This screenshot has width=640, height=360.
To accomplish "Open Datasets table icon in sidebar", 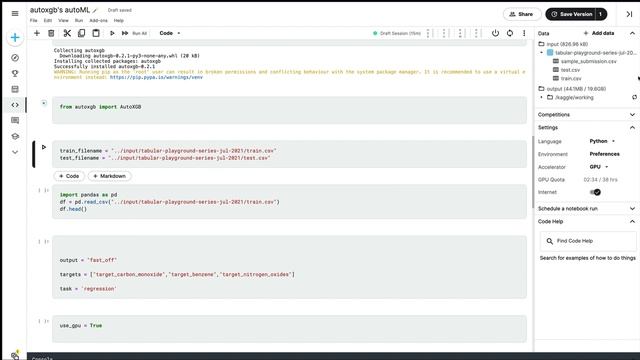I will tap(15, 89).
